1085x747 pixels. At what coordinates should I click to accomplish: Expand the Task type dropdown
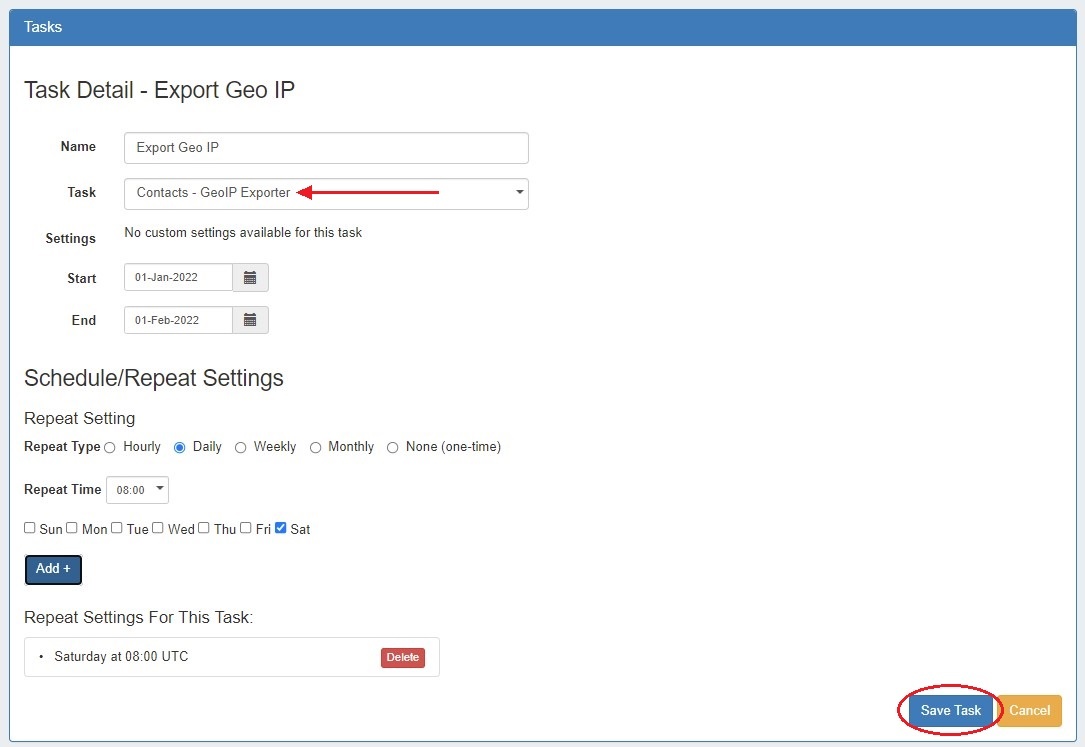point(326,193)
